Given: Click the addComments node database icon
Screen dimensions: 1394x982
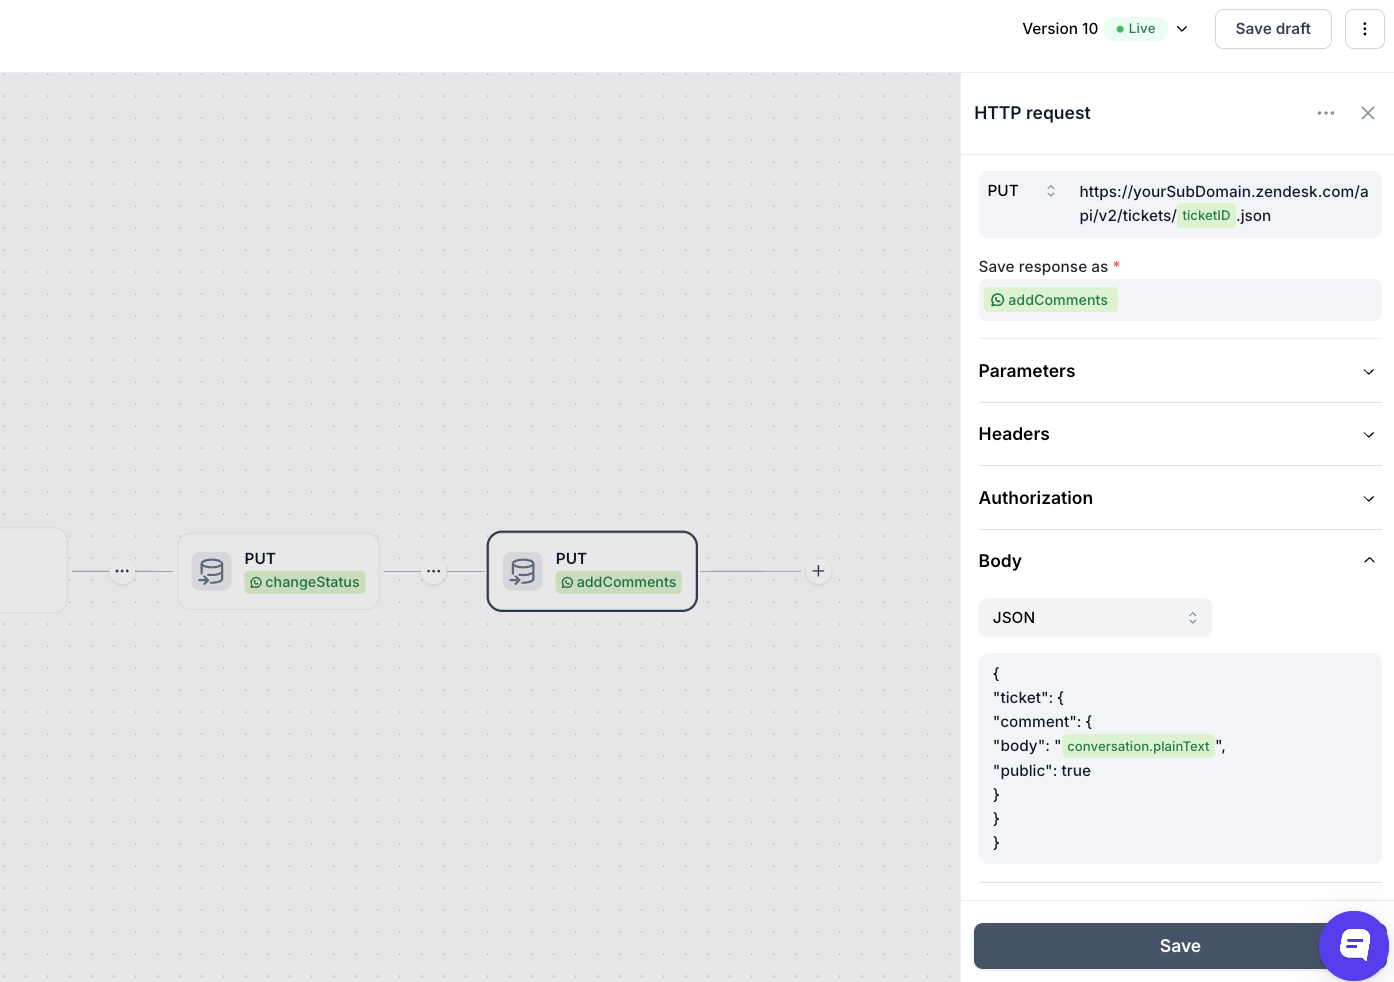Looking at the screenshot, I should [x=523, y=571].
